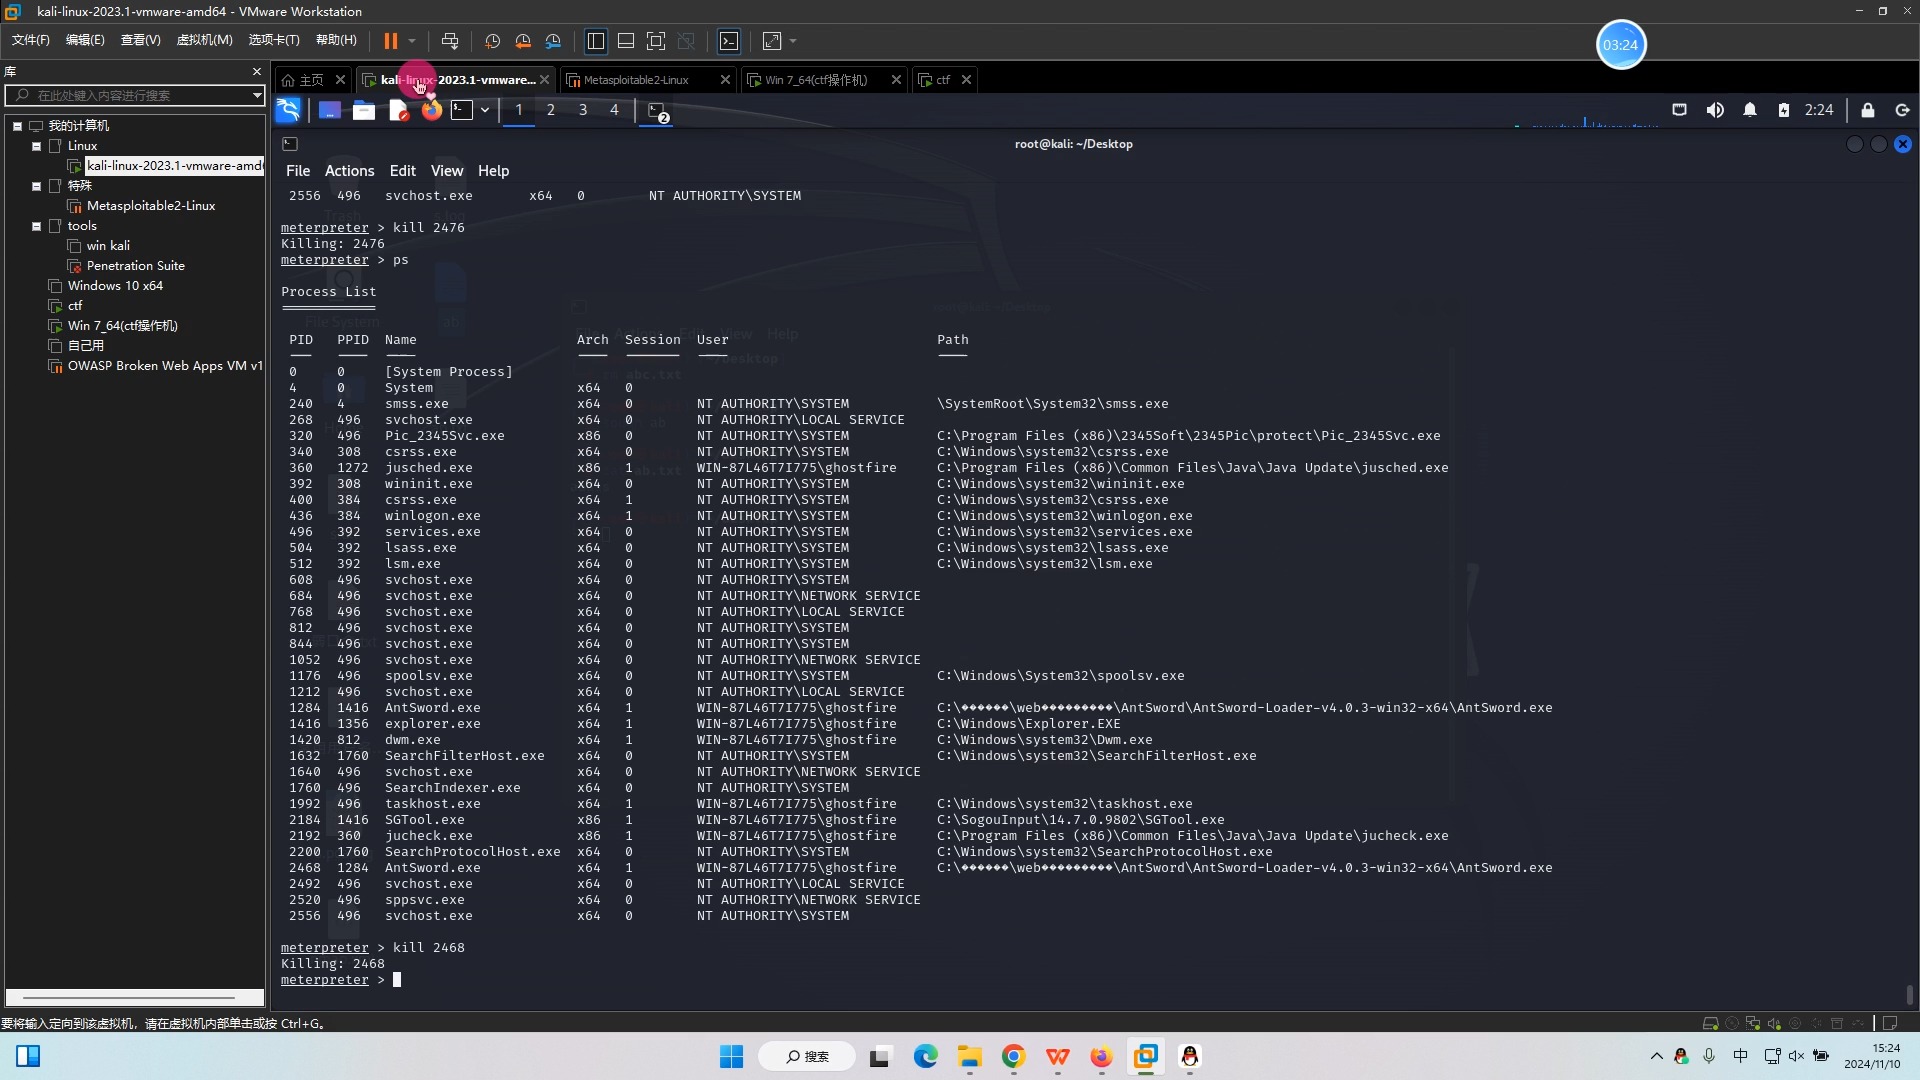Close the library panel
1920x1080 pixels.
click(257, 72)
